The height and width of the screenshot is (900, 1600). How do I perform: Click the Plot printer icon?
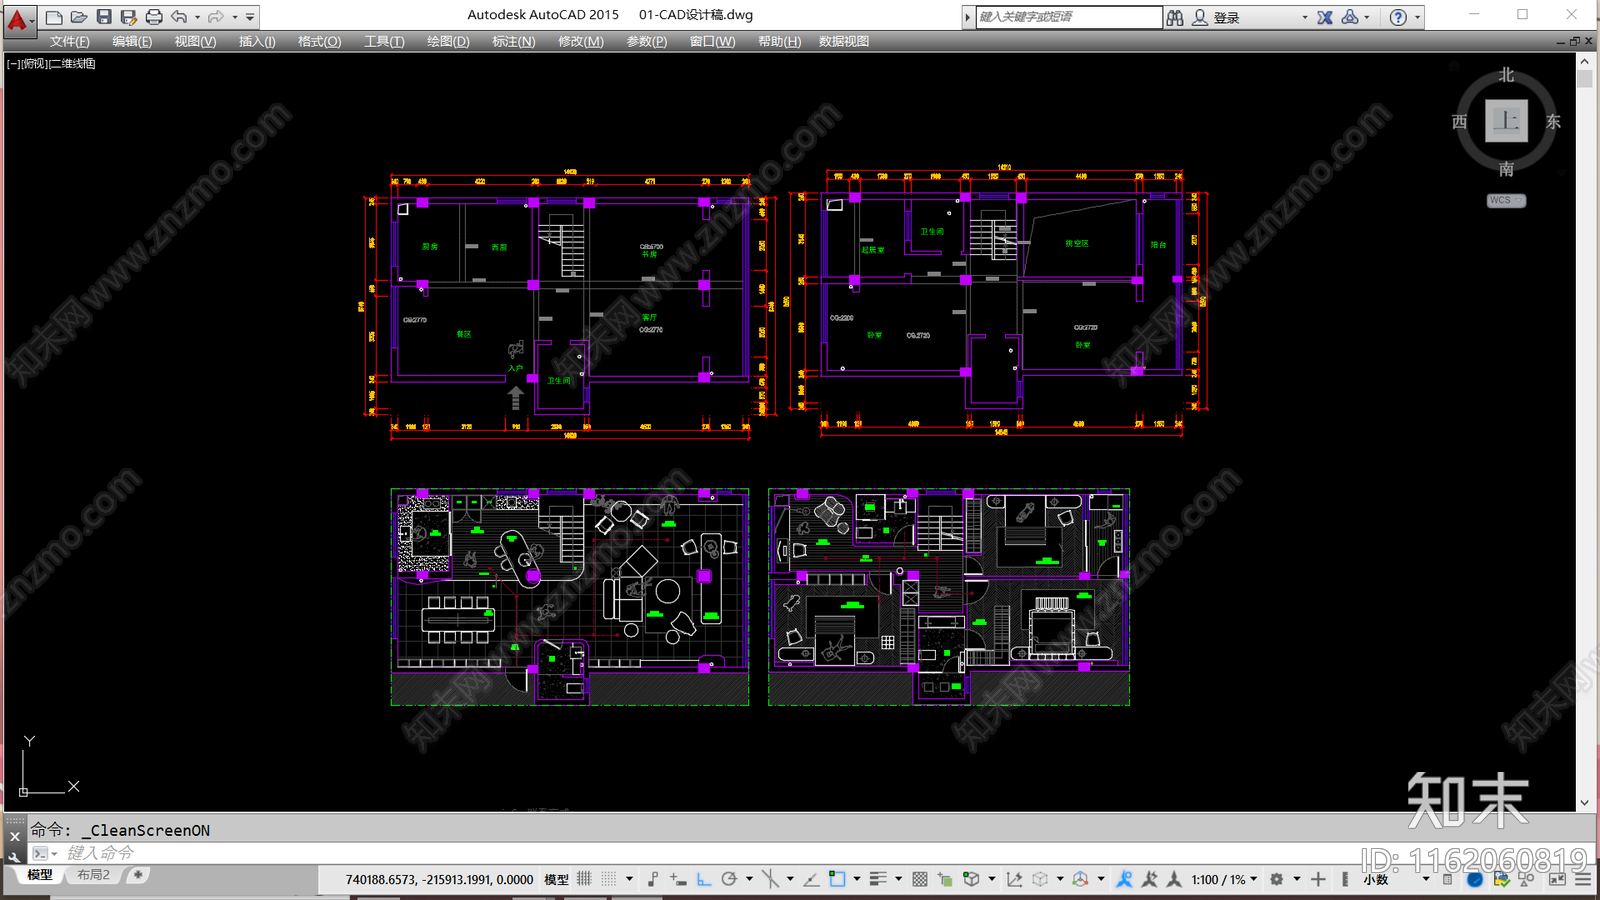(153, 17)
